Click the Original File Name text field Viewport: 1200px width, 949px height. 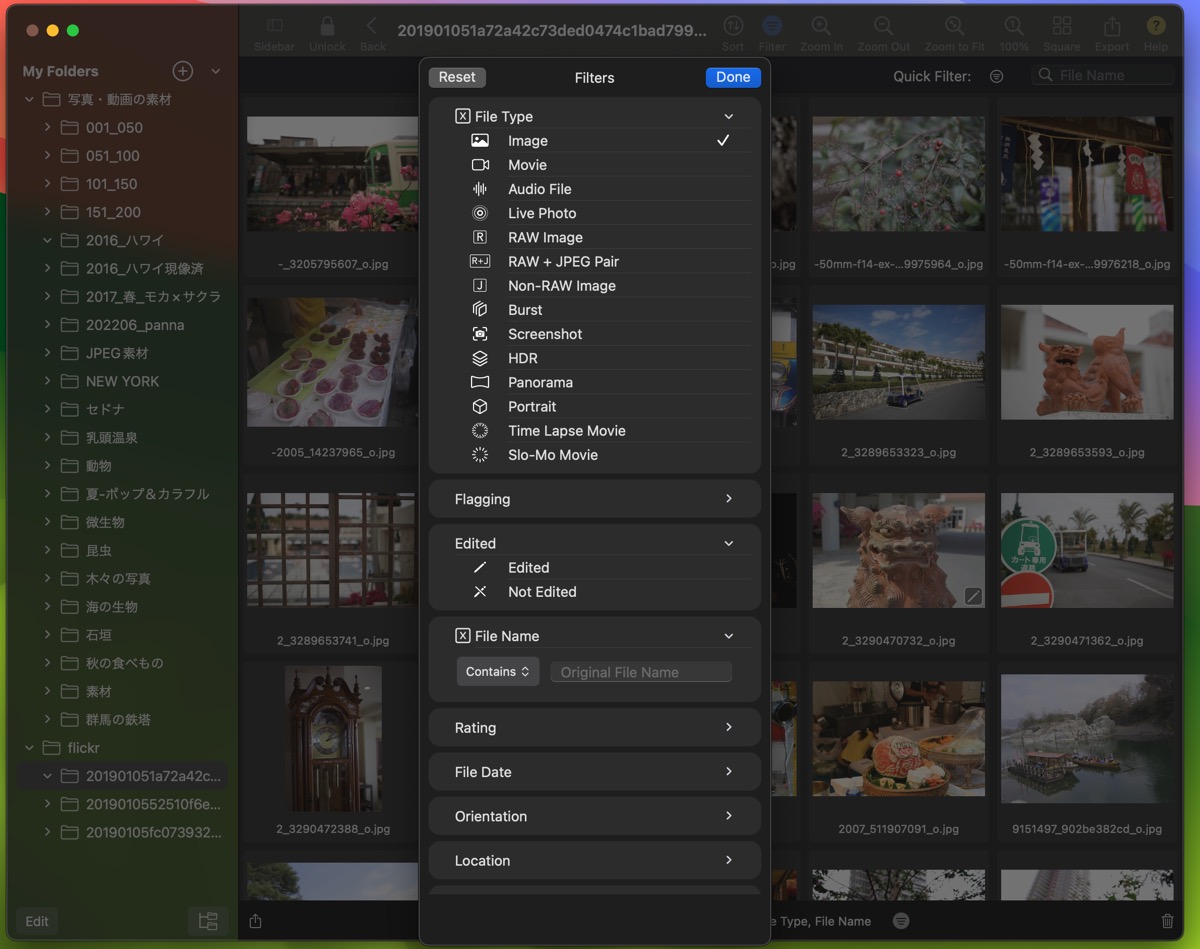tap(641, 672)
